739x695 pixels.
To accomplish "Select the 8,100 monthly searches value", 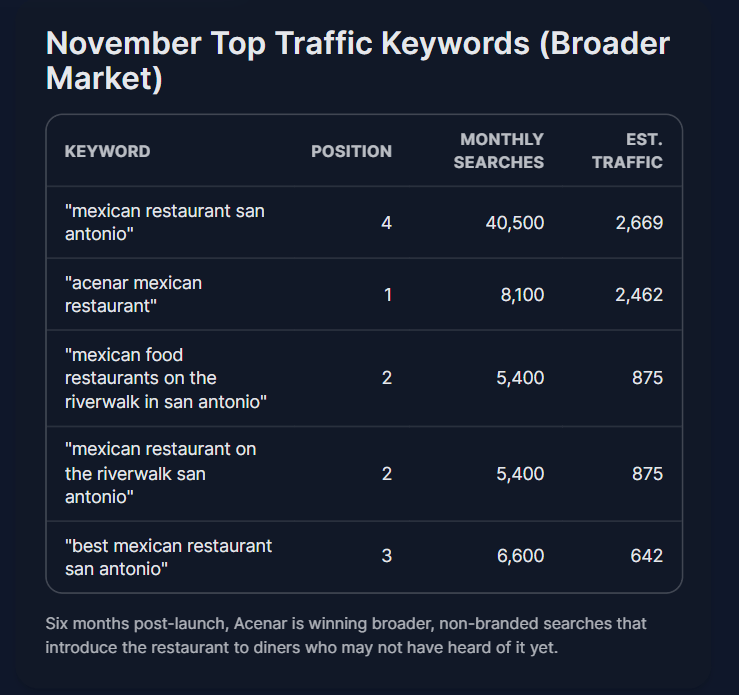I will [520, 294].
